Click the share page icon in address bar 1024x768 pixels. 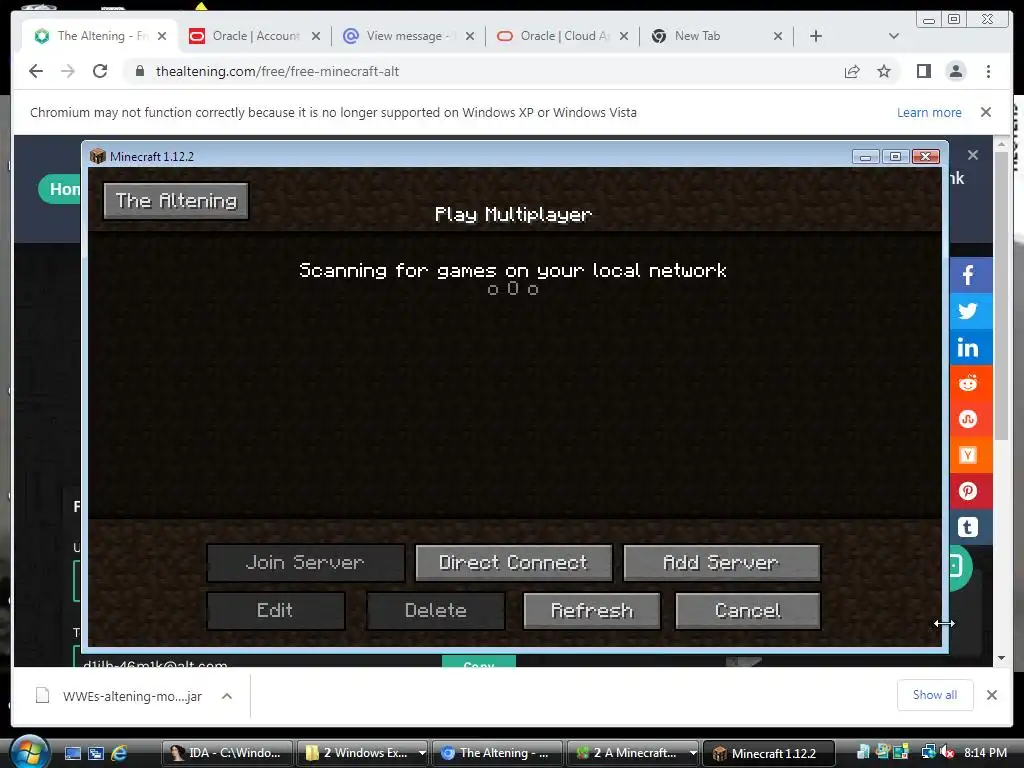coord(852,71)
